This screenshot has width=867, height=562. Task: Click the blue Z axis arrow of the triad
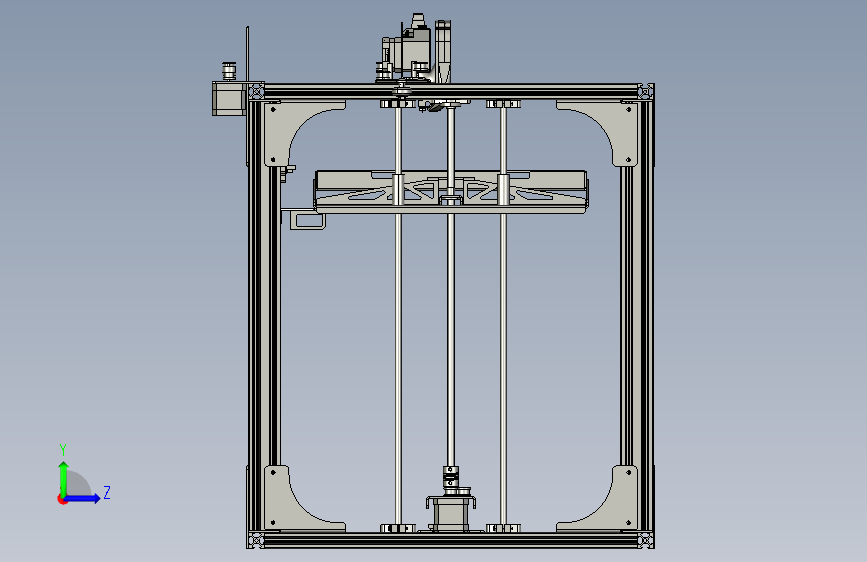tap(83, 498)
